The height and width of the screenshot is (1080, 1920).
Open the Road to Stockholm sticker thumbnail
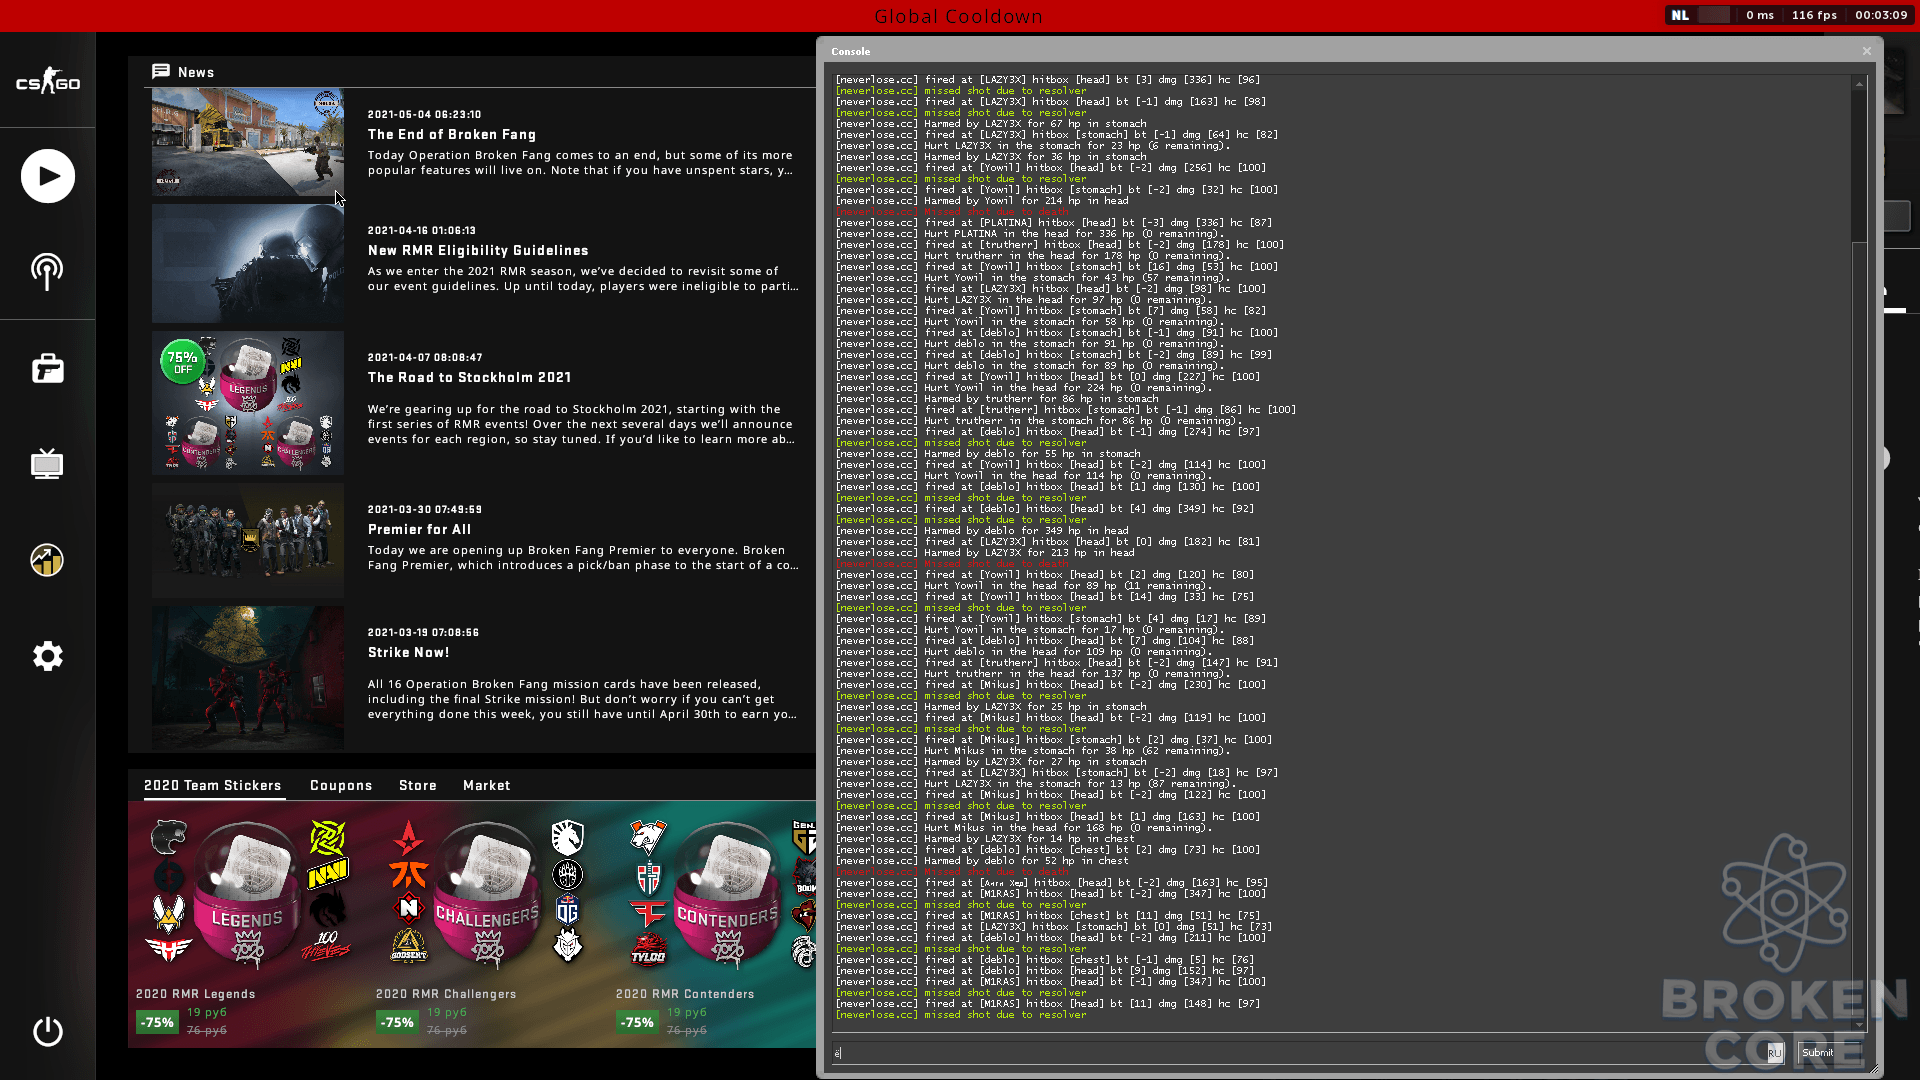[248, 403]
